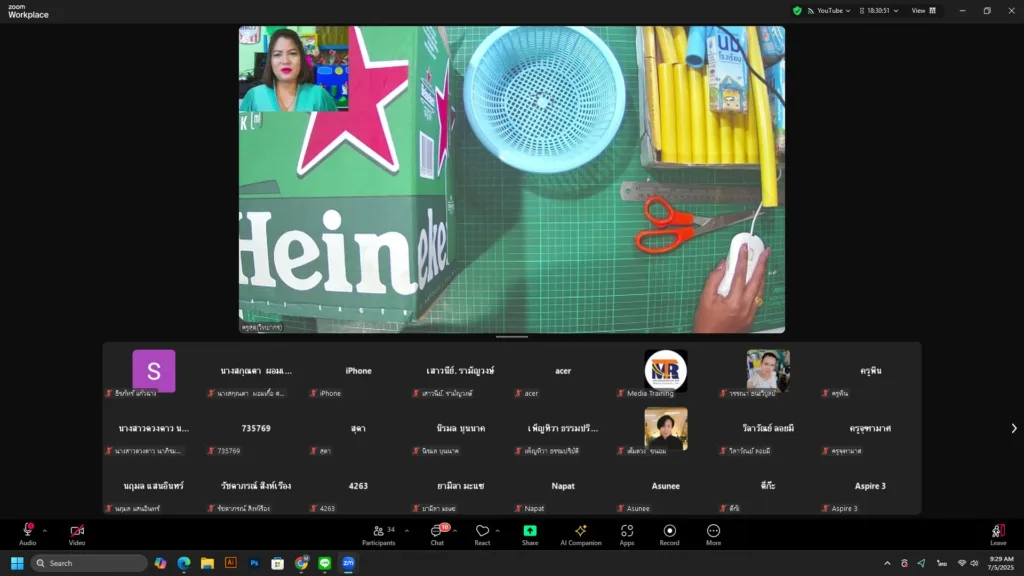
Task: Open the View layout menu
Action: pos(923,11)
